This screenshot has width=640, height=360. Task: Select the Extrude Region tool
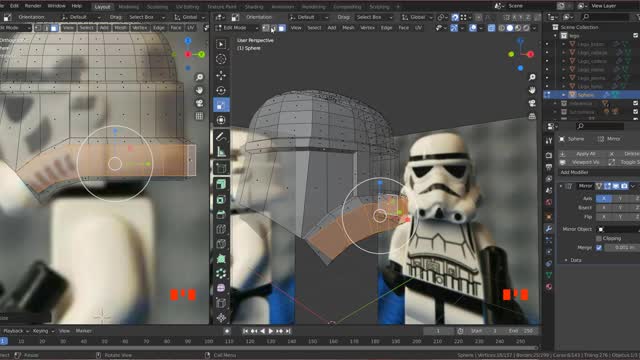[221, 184]
